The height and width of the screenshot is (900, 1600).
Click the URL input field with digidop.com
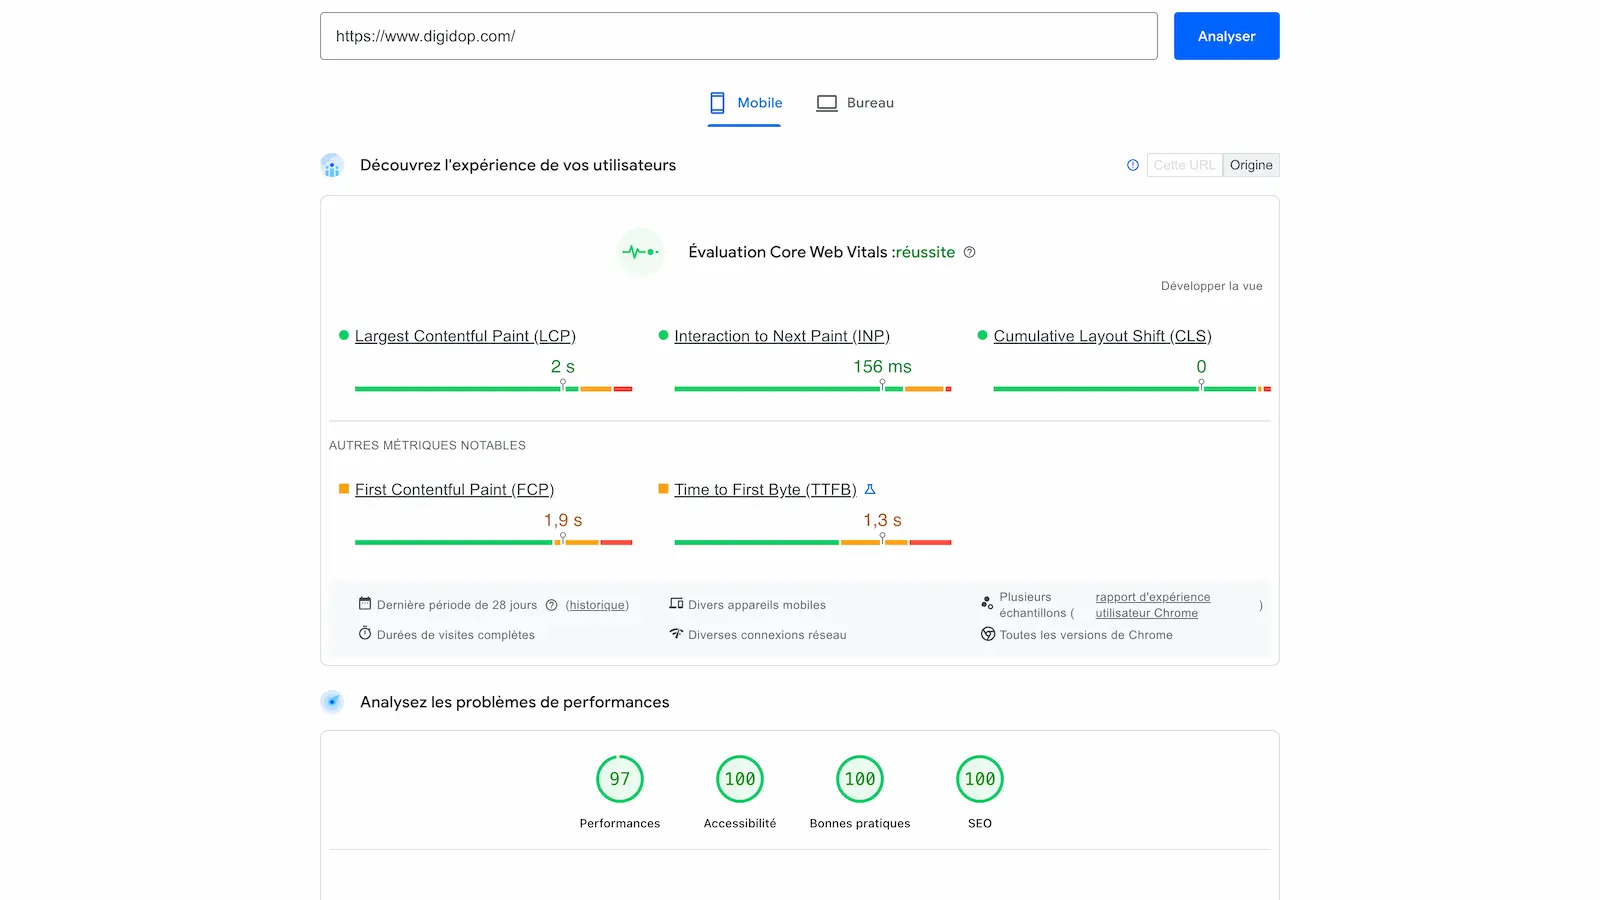coord(738,36)
